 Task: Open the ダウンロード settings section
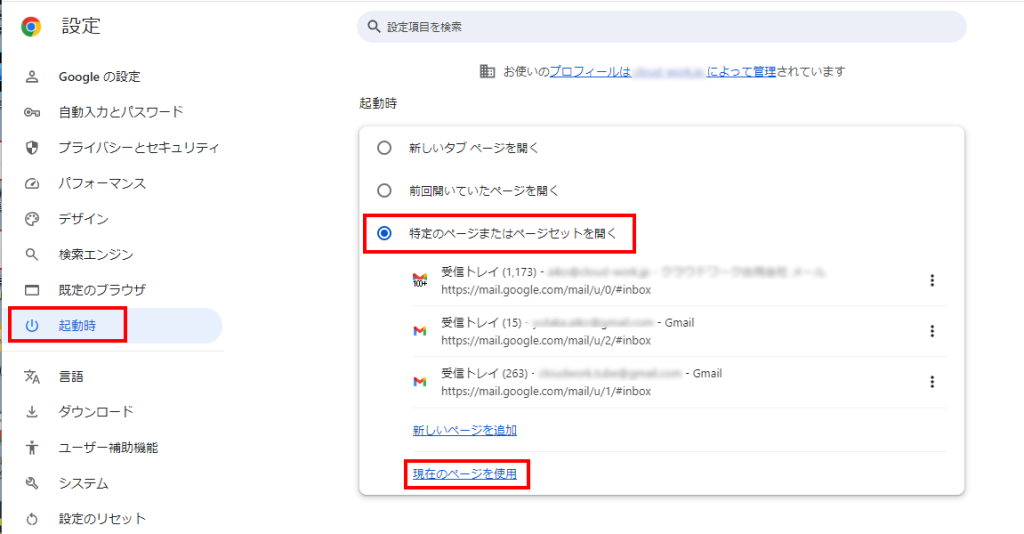[95, 412]
